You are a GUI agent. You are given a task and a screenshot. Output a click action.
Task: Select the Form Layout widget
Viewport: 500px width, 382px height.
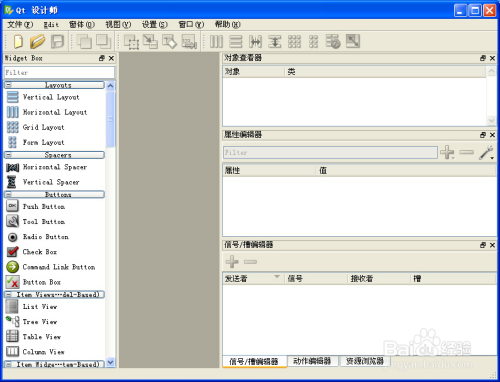43,142
